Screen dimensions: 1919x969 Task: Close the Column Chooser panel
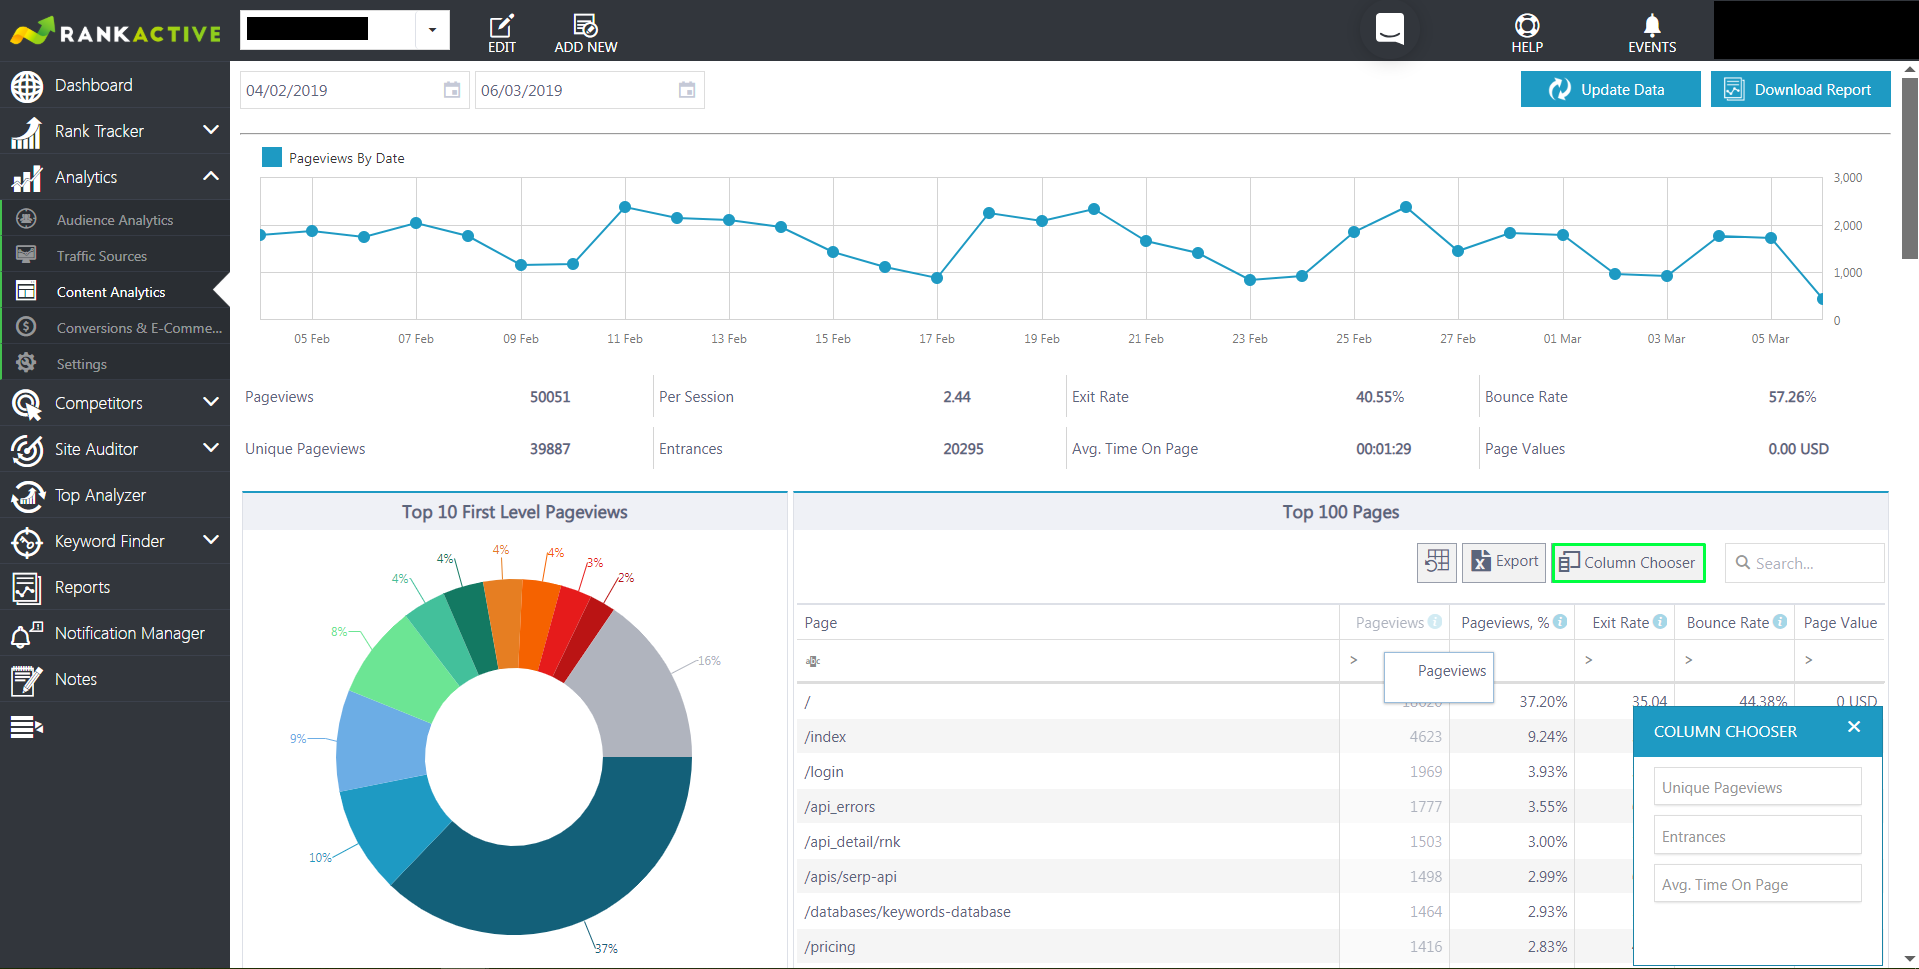pyautogui.click(x=1854, y=727)
